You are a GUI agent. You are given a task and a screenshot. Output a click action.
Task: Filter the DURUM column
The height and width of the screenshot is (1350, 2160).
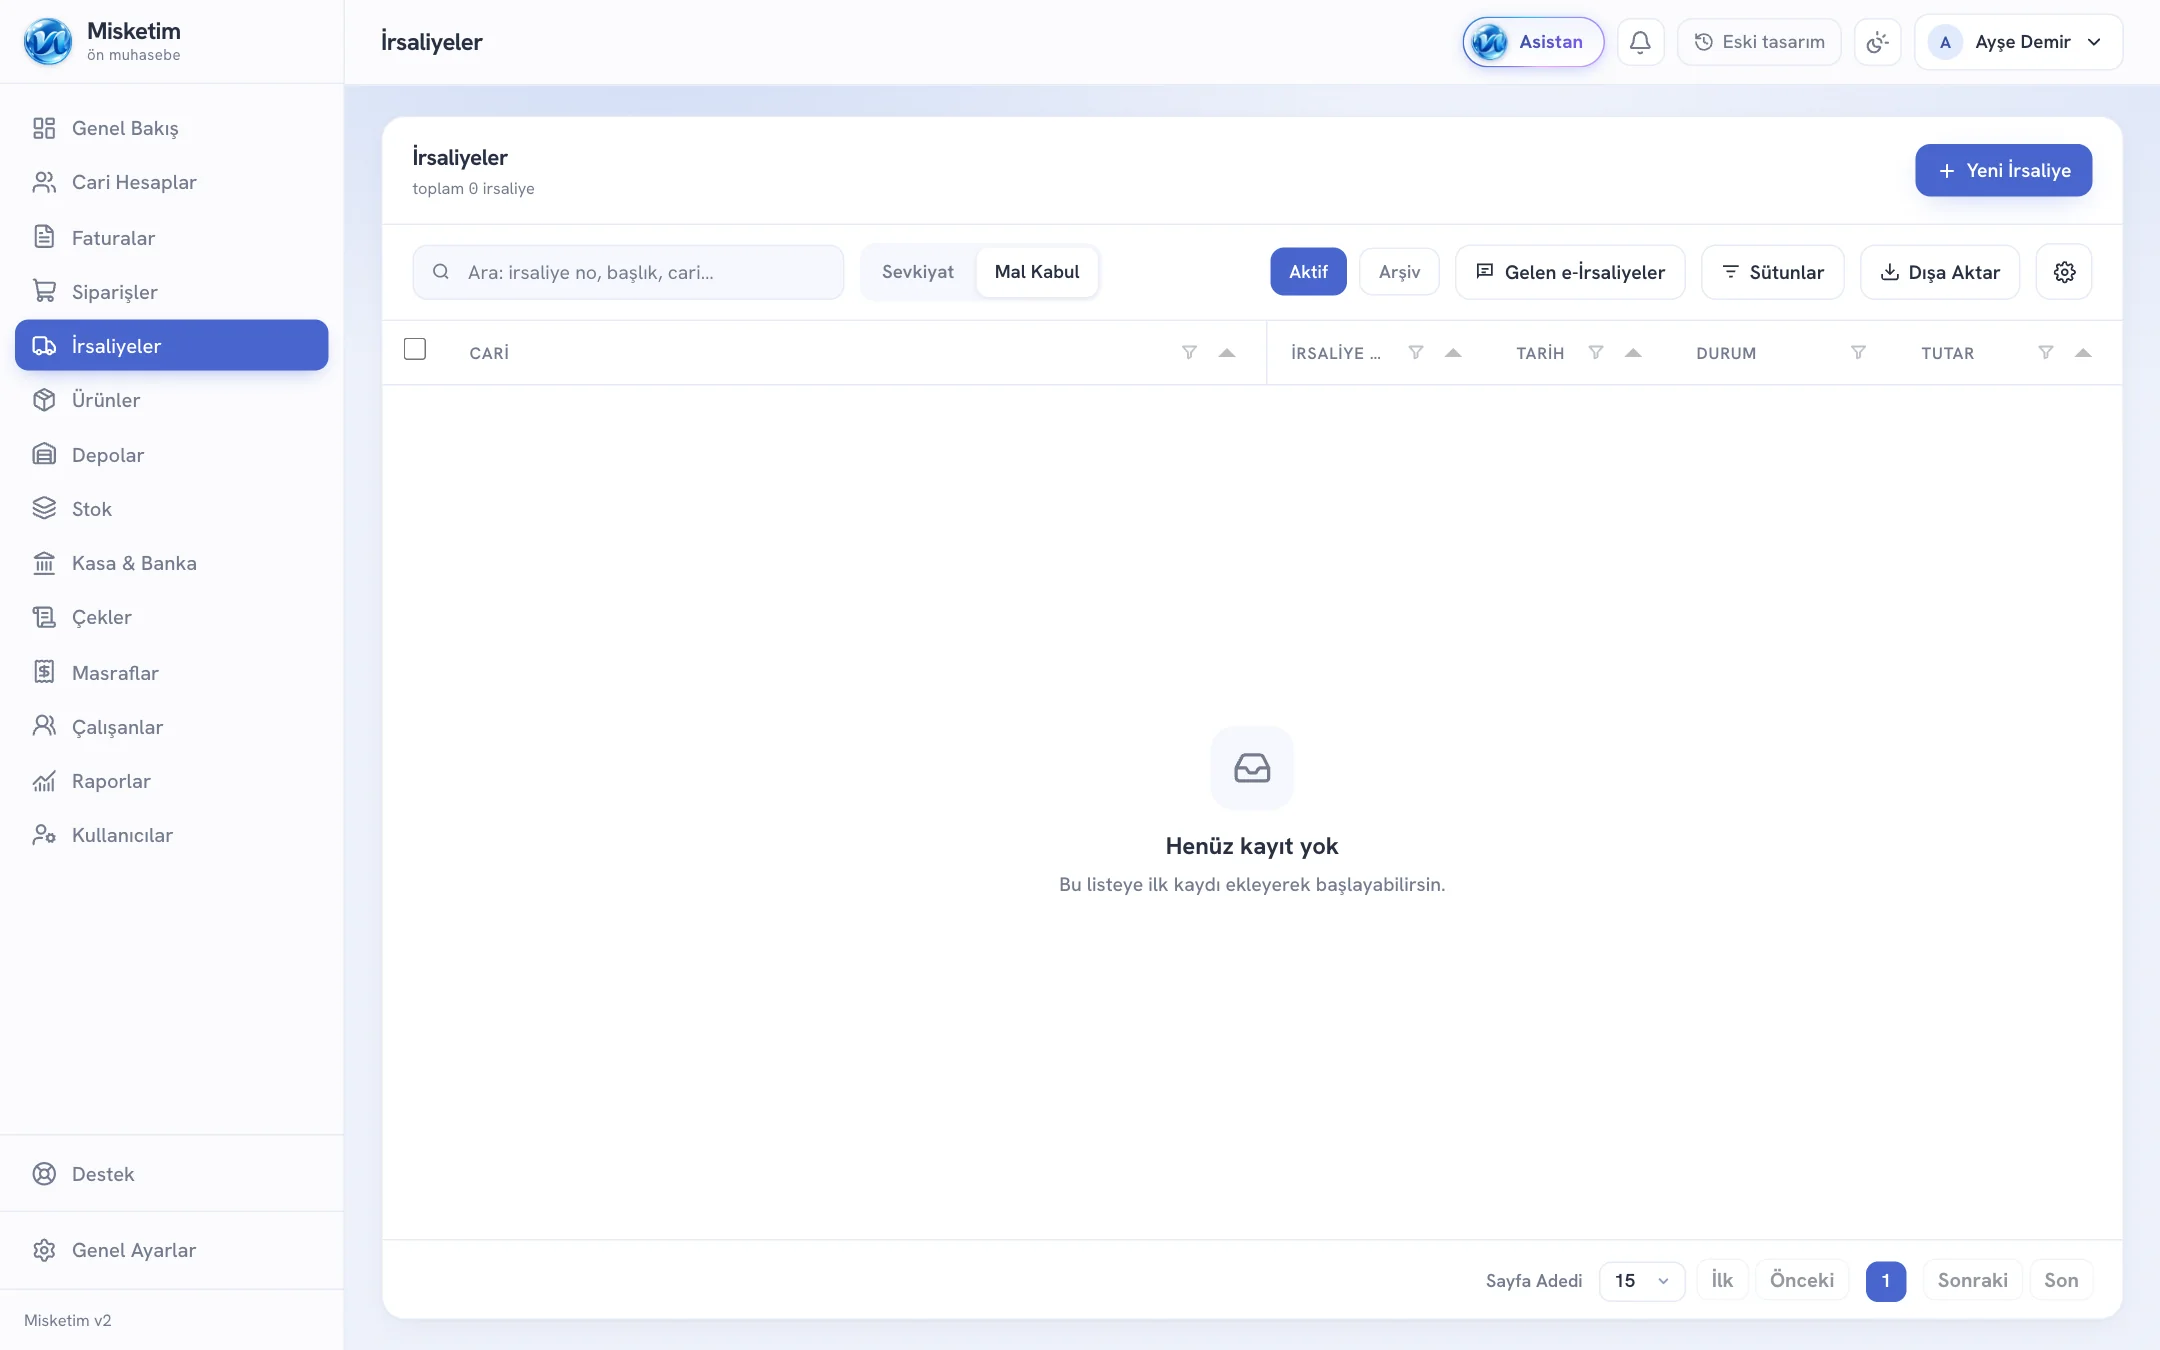(x=1858, y=352)
